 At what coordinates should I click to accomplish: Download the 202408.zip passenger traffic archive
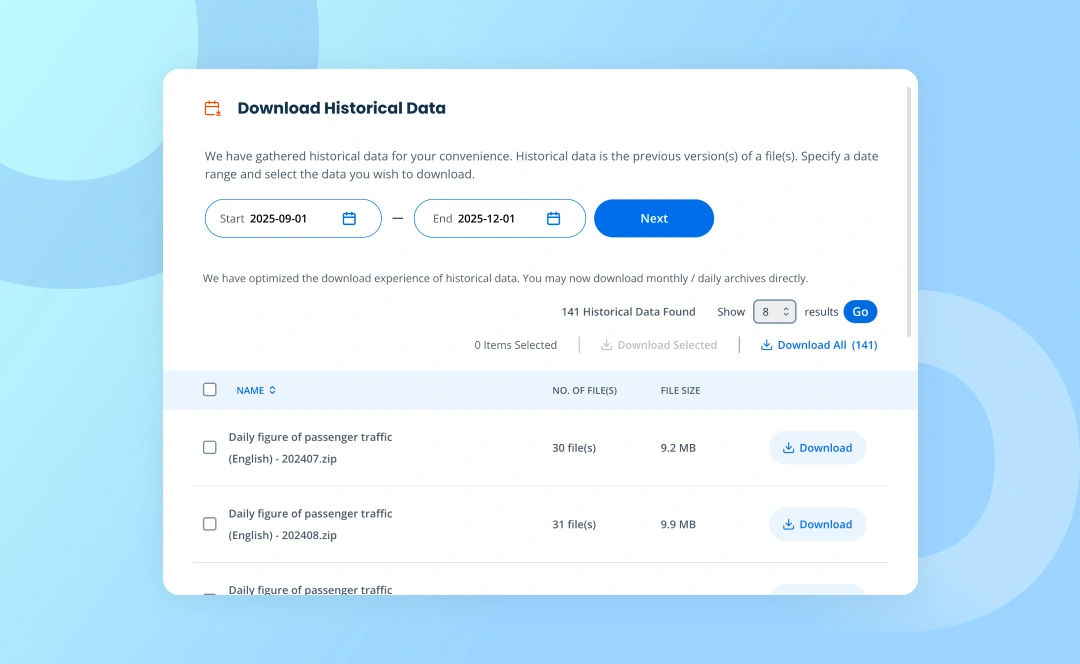pyautogui.click(x=818, y=524)
